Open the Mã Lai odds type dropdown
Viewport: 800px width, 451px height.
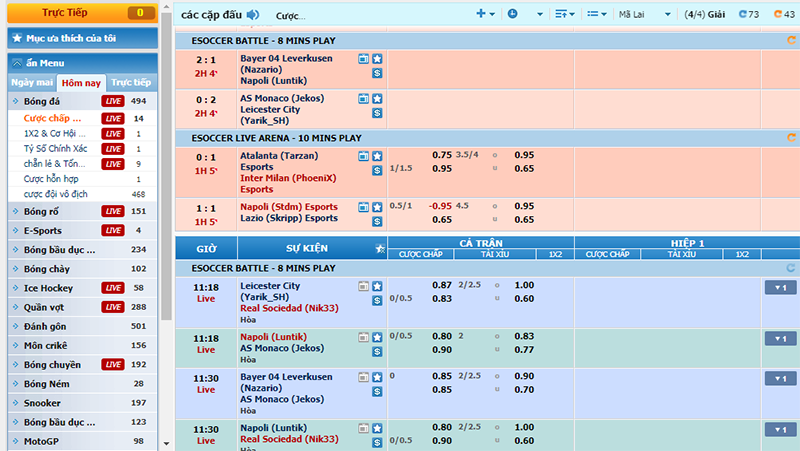tap(644, 14)
